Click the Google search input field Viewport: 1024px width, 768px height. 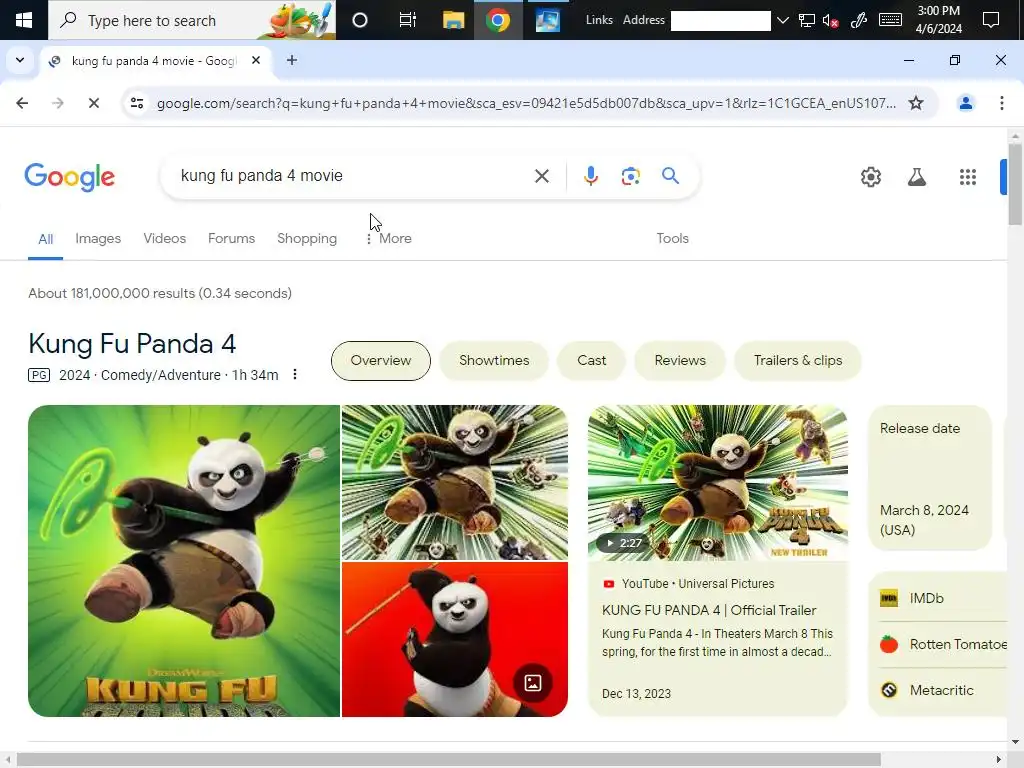click(353, 176)
